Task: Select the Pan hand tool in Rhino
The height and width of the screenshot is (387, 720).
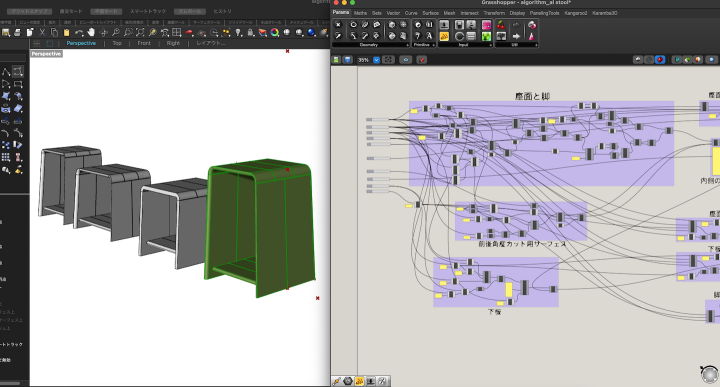Action: click(91, 32)
